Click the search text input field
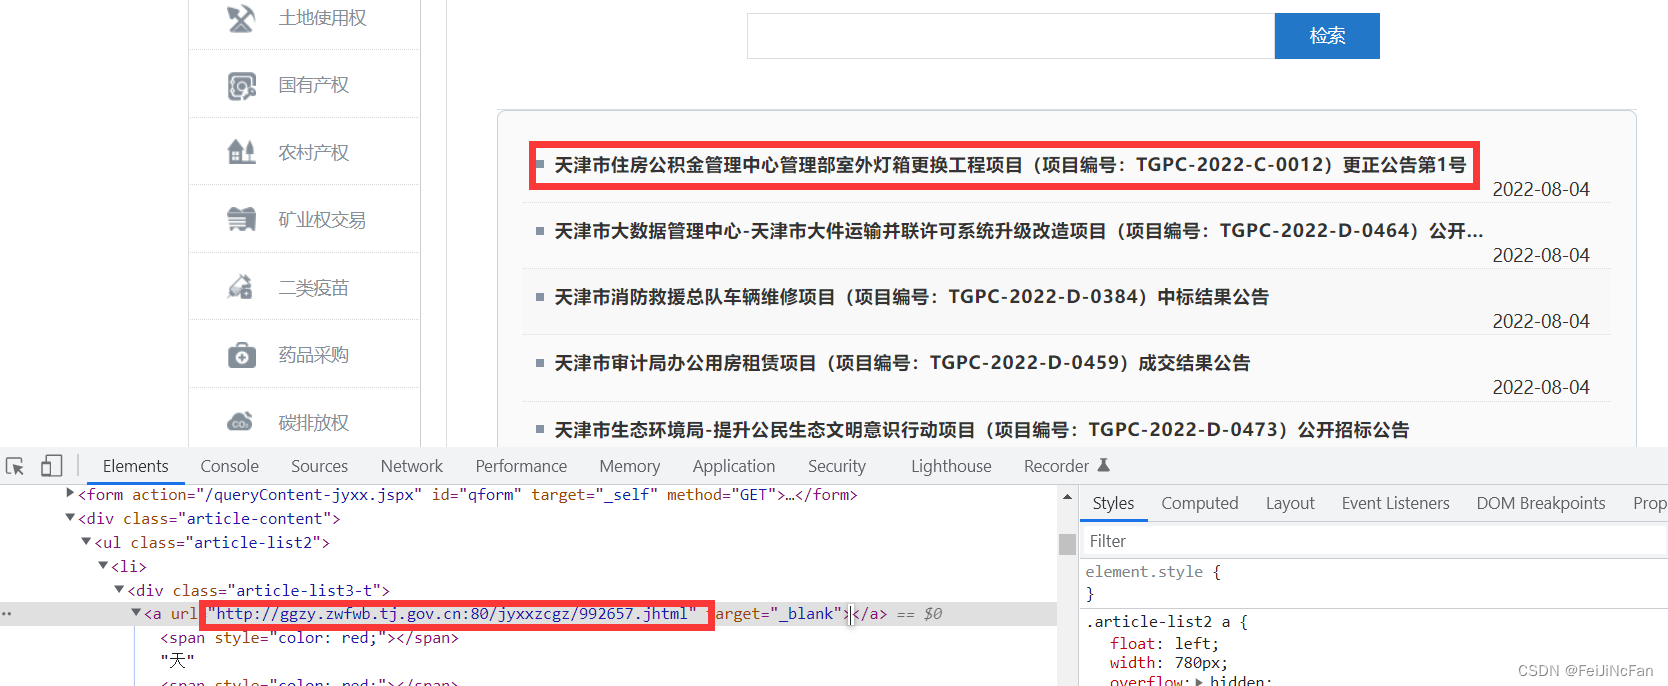 click(1011, 36)
